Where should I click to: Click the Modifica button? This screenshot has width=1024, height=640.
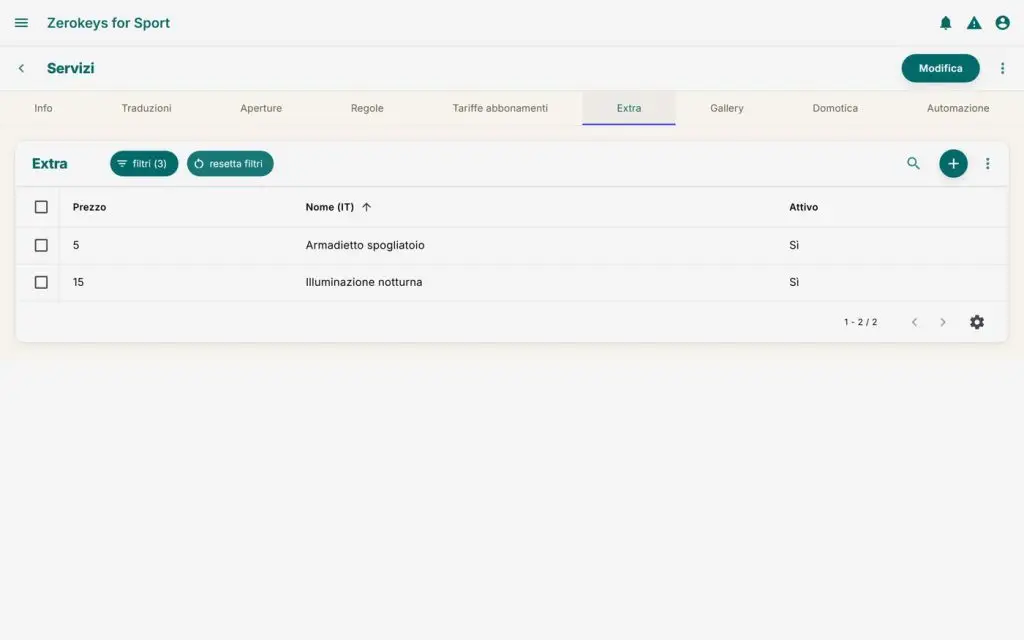940,68
